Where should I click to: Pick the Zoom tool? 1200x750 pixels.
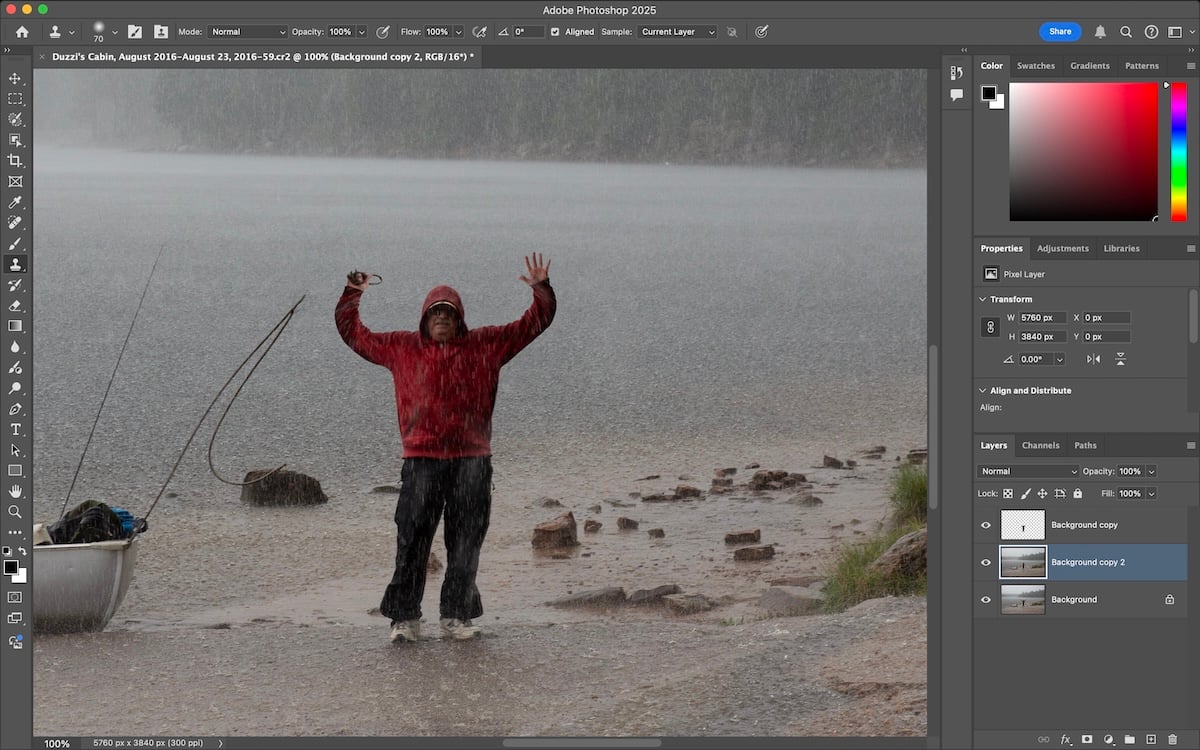click(15, 511)
